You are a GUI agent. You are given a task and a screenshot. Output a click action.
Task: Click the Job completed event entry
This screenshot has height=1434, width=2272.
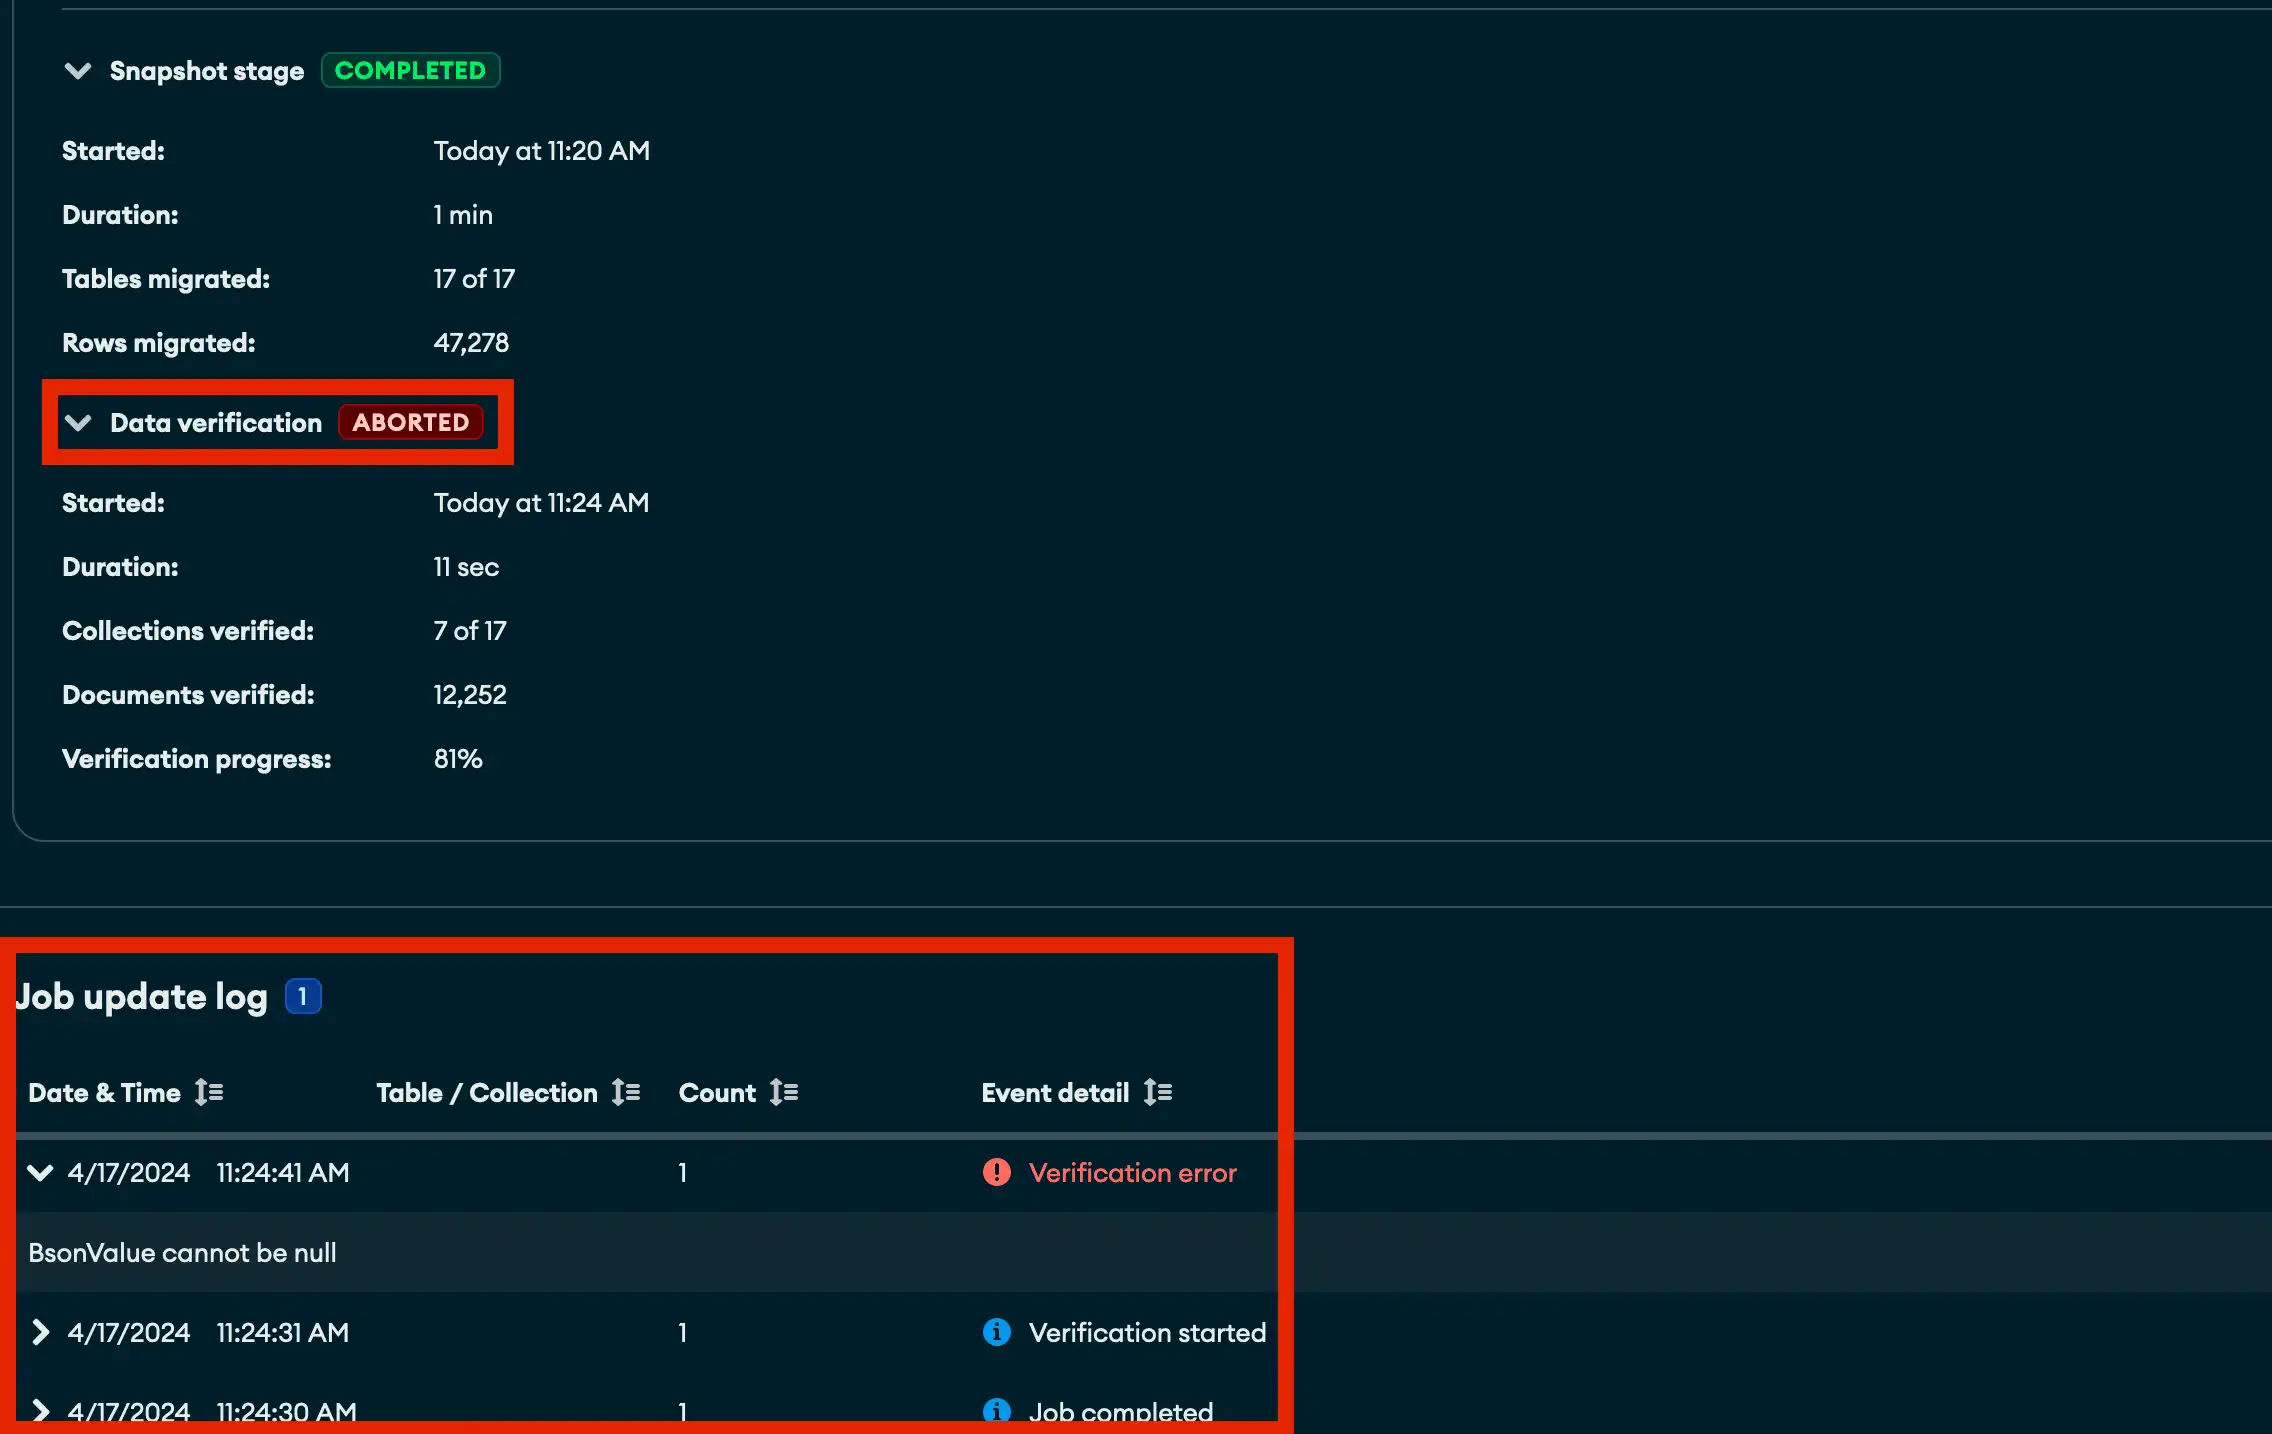click(x=1120, y=1412)
